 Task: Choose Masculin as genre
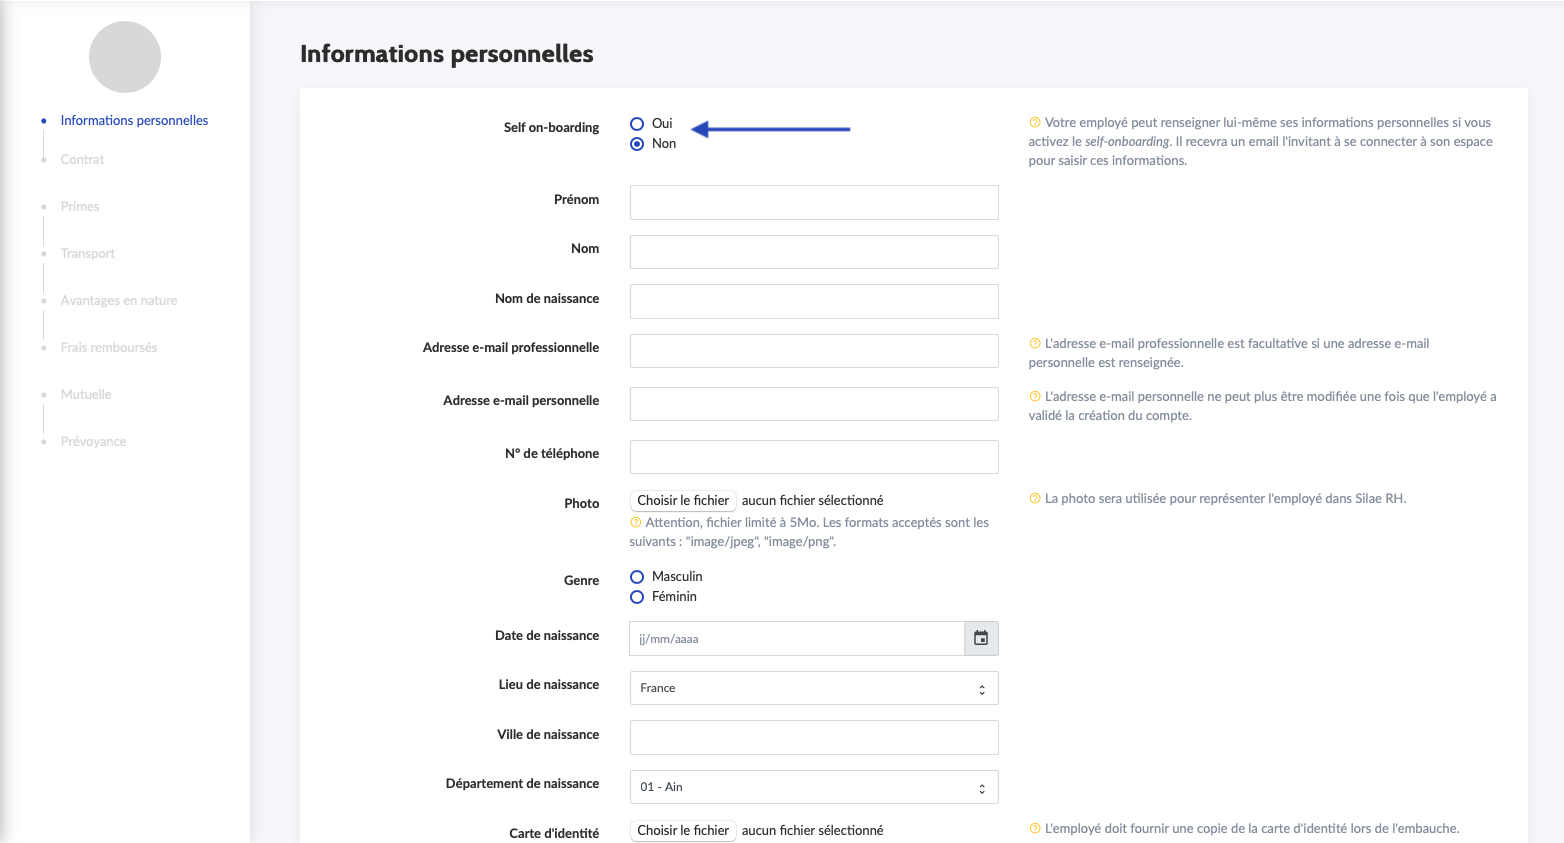[637, 577]
